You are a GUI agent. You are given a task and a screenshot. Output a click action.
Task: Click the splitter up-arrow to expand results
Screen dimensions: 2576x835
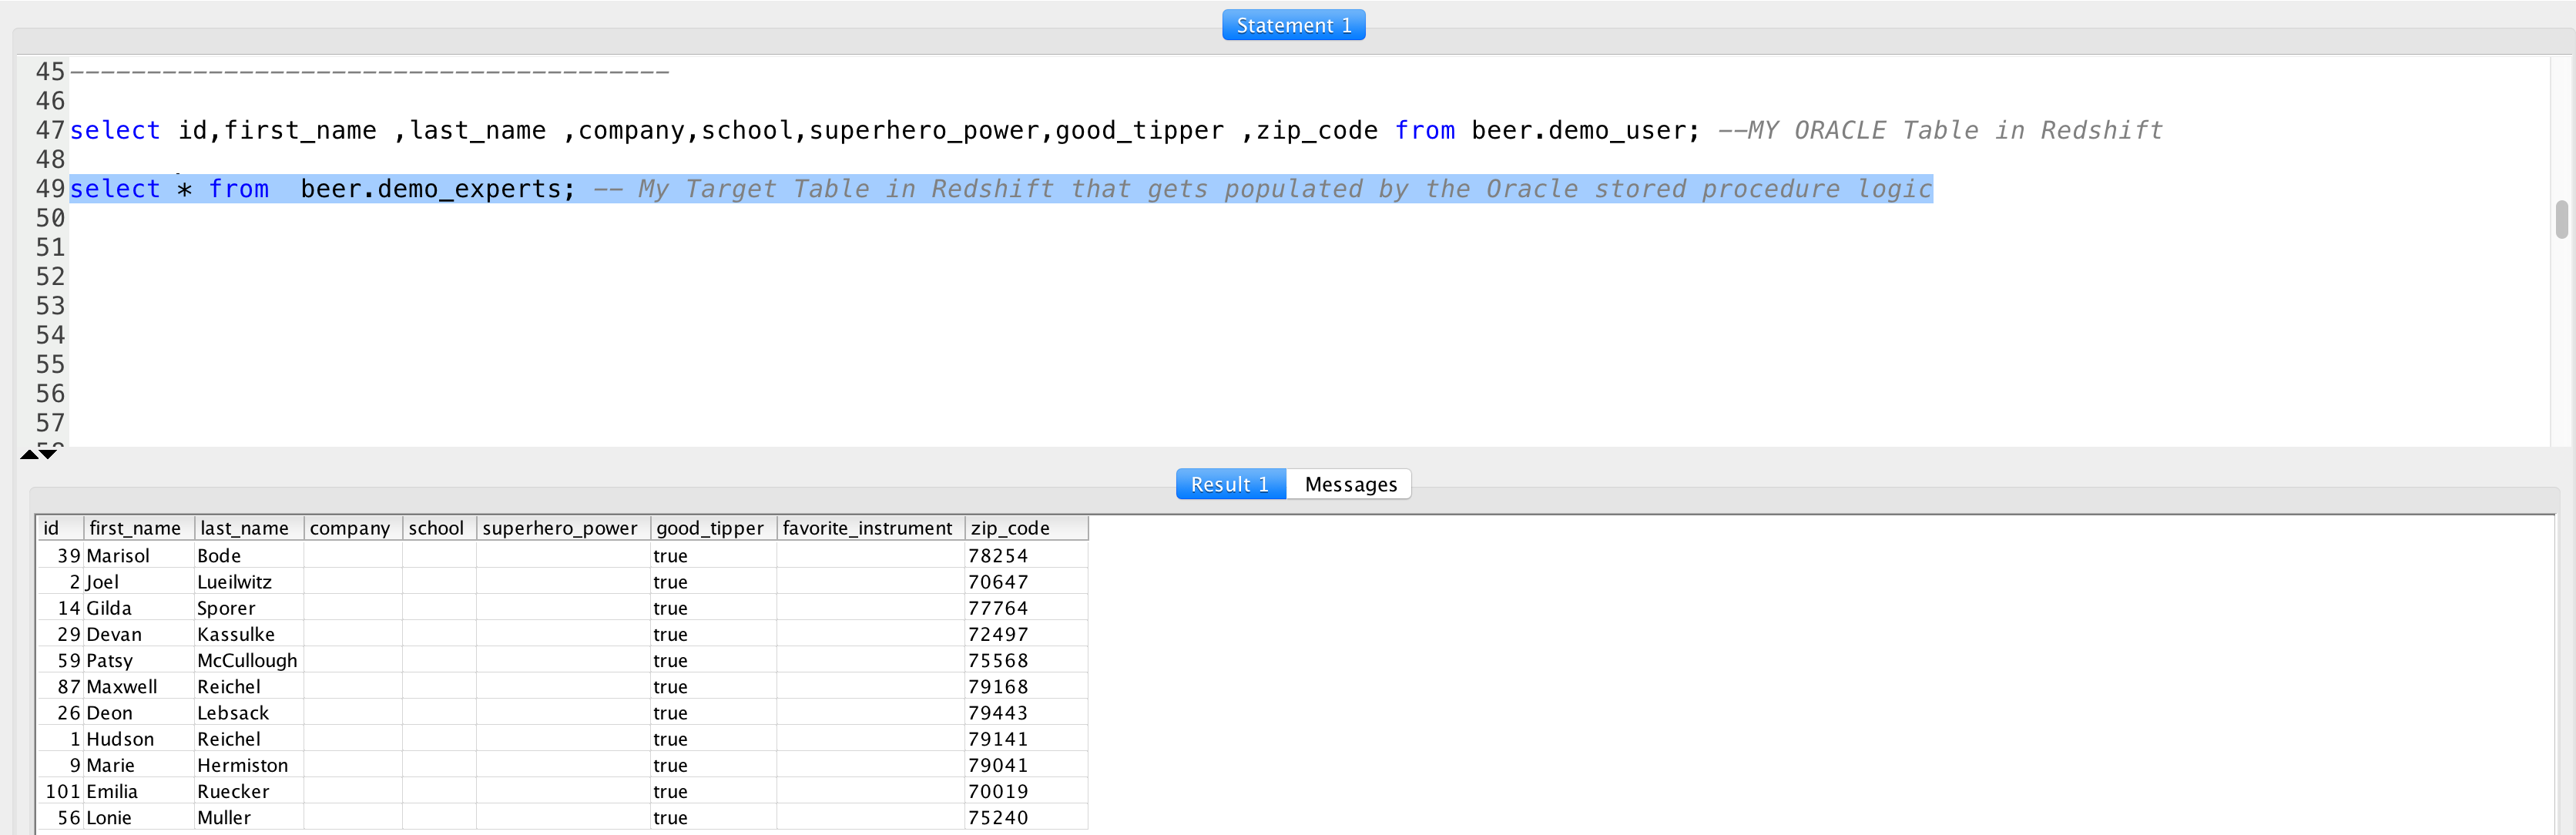point(29,454)
